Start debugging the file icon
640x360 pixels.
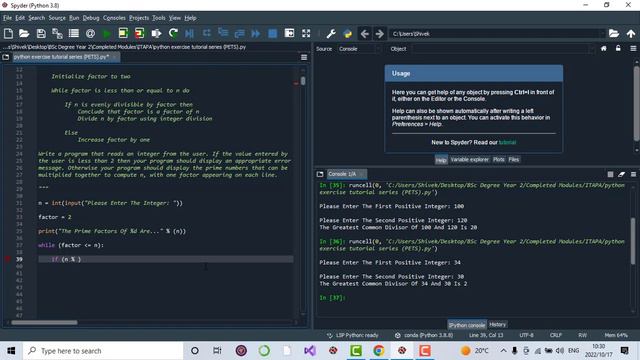[189, 33]
